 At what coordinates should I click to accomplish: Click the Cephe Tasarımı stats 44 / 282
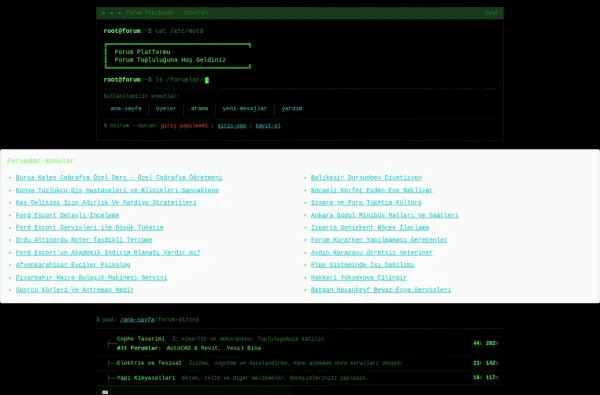pos(486,343)
